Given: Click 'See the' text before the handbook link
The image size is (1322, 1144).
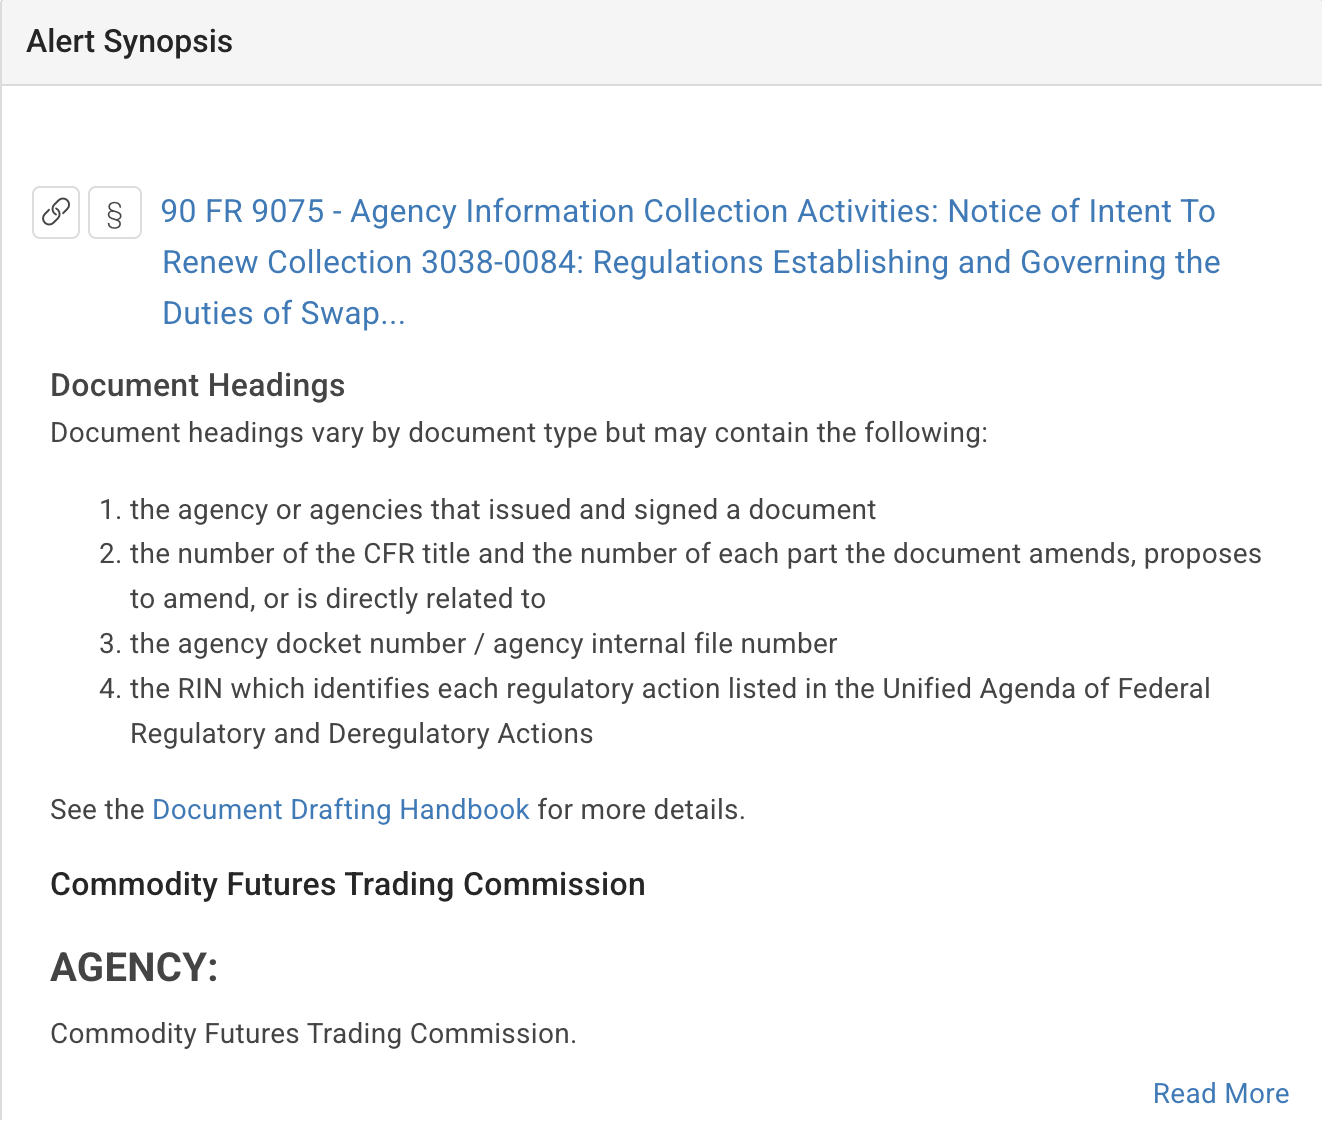Looking at the screenshot, I should point(97,809).
